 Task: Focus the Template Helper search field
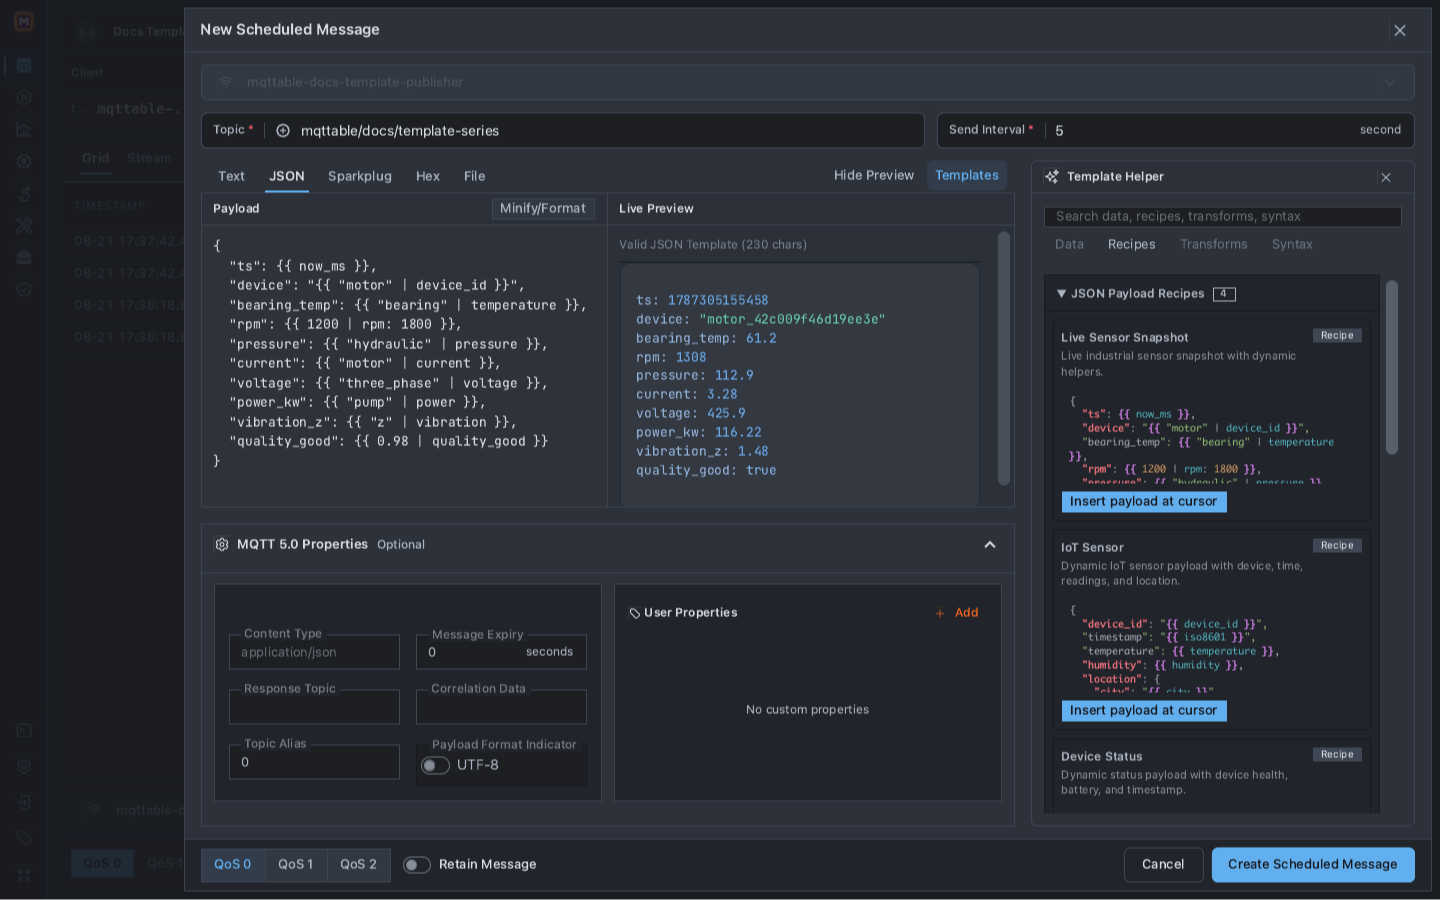coord(1223,217)
